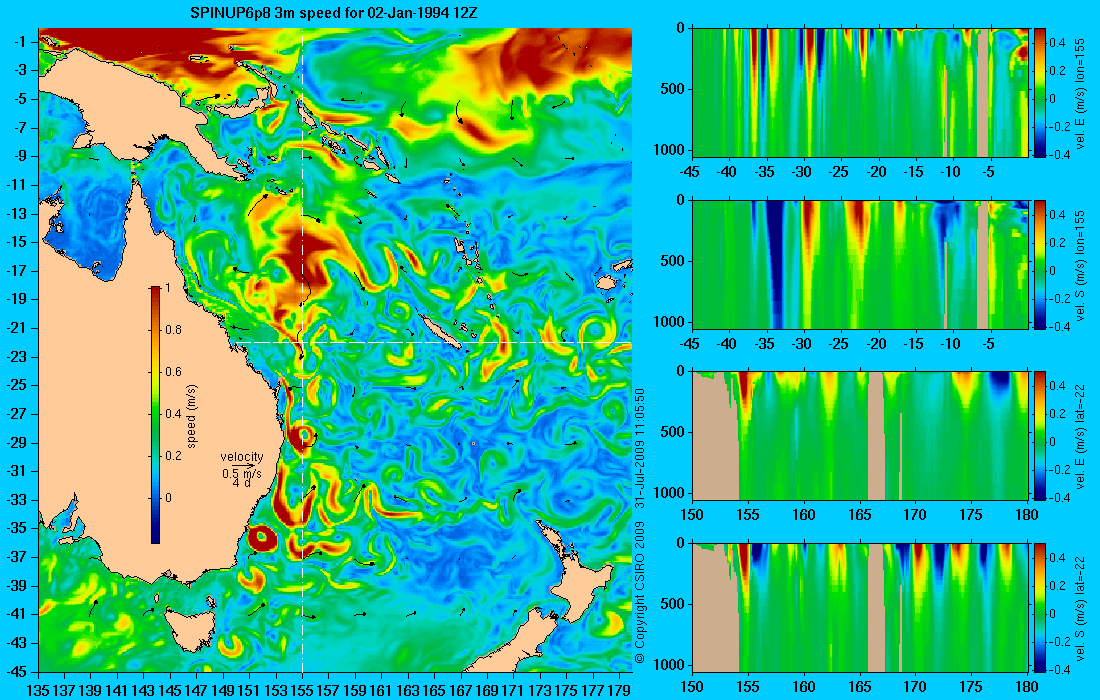1100x700 pixels.
Task: Click the vel. E lat=-22 section plot
Action: click(x=860, y=436)
